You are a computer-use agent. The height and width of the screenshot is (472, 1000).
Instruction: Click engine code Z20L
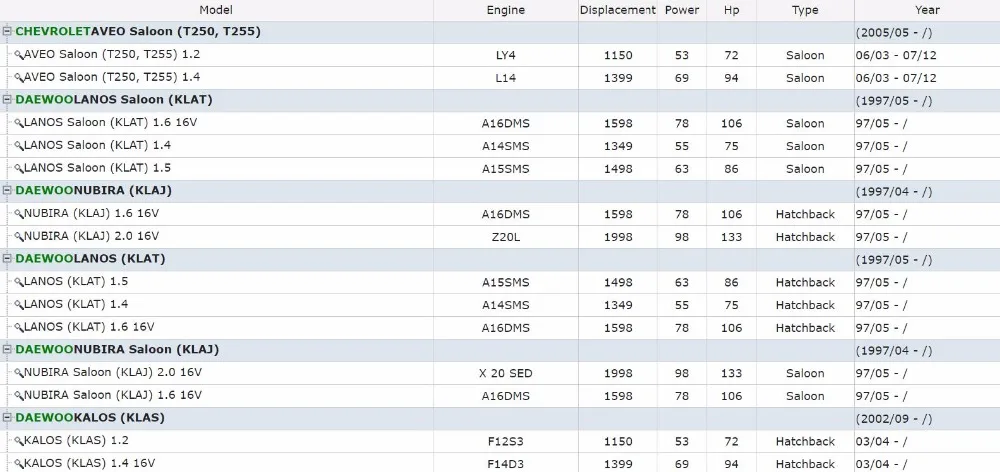pos(506,237)
